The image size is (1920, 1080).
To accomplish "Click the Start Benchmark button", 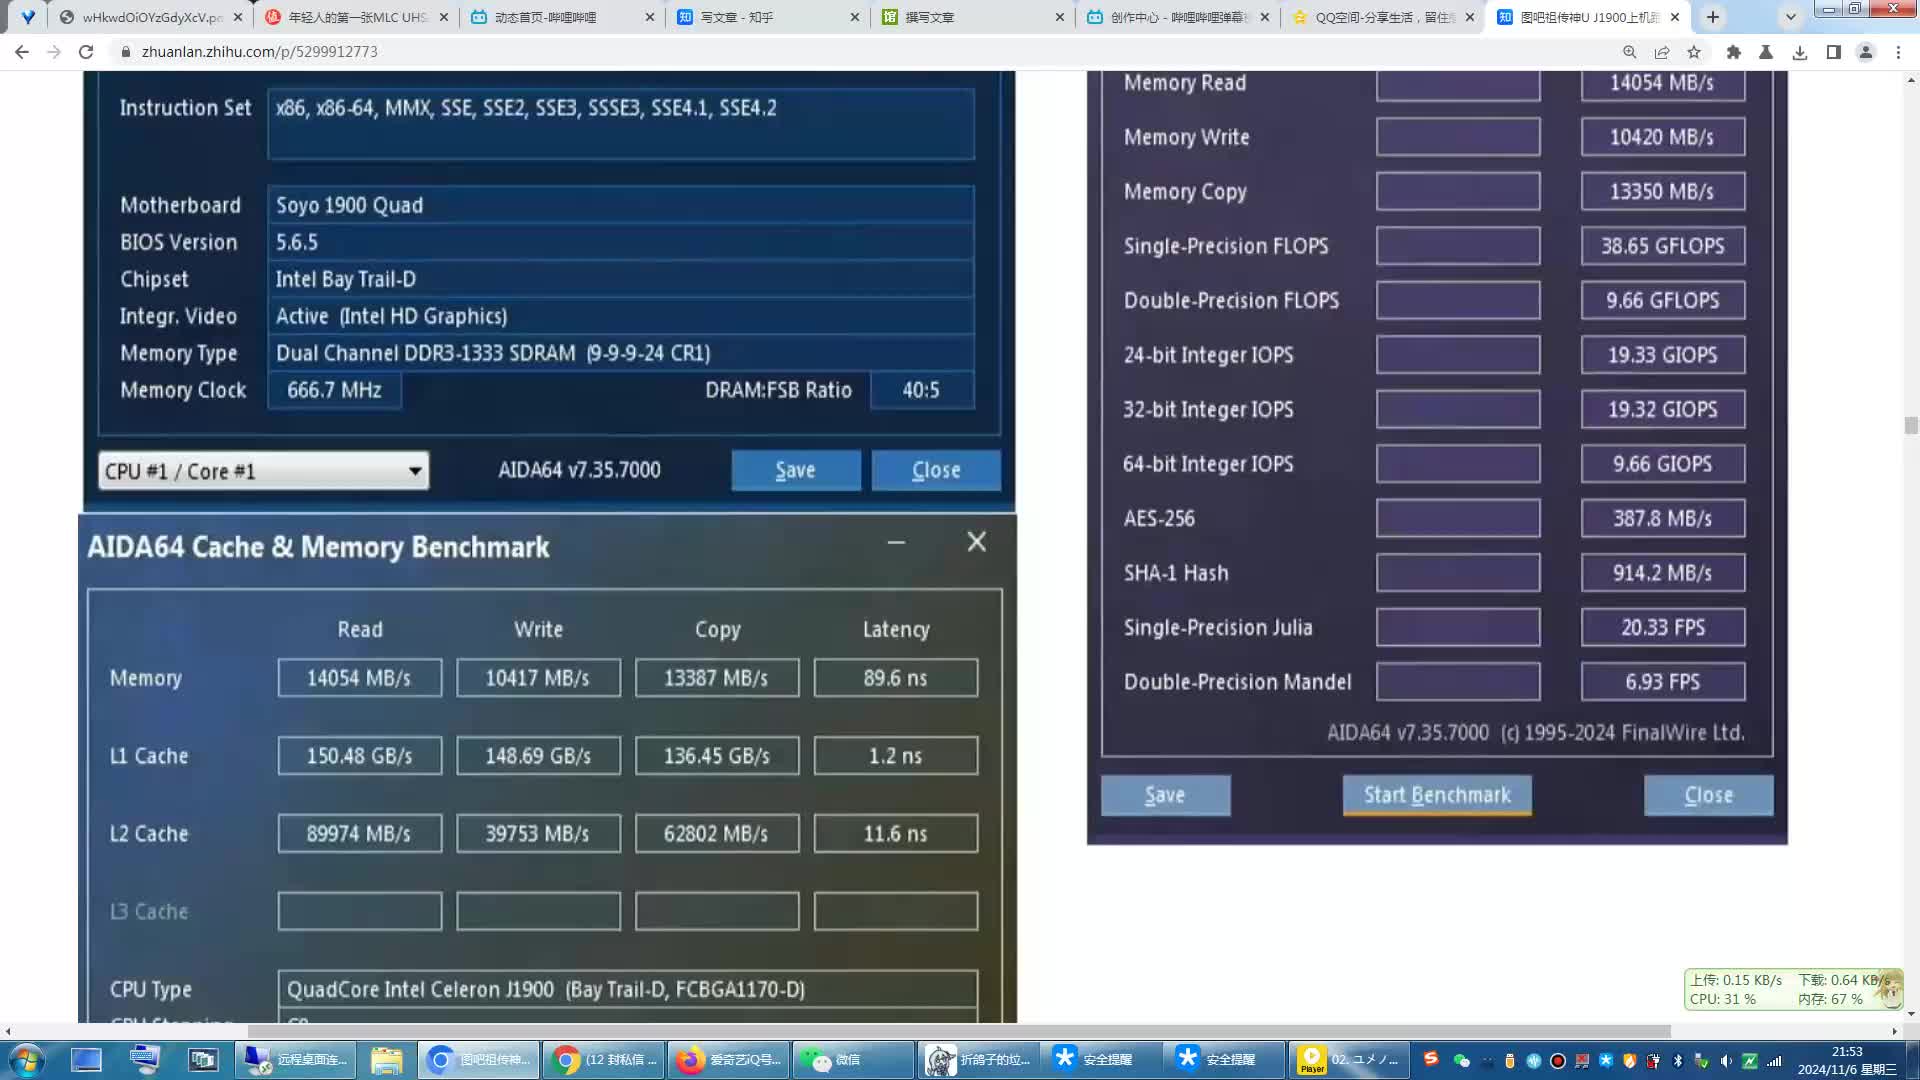I will point(1436,795).
